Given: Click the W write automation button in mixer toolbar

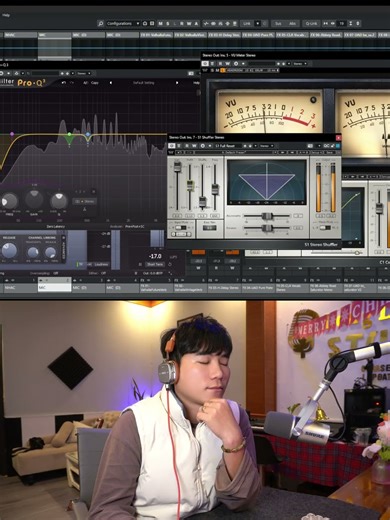Looking at the screenshot, I should [189, 23].
